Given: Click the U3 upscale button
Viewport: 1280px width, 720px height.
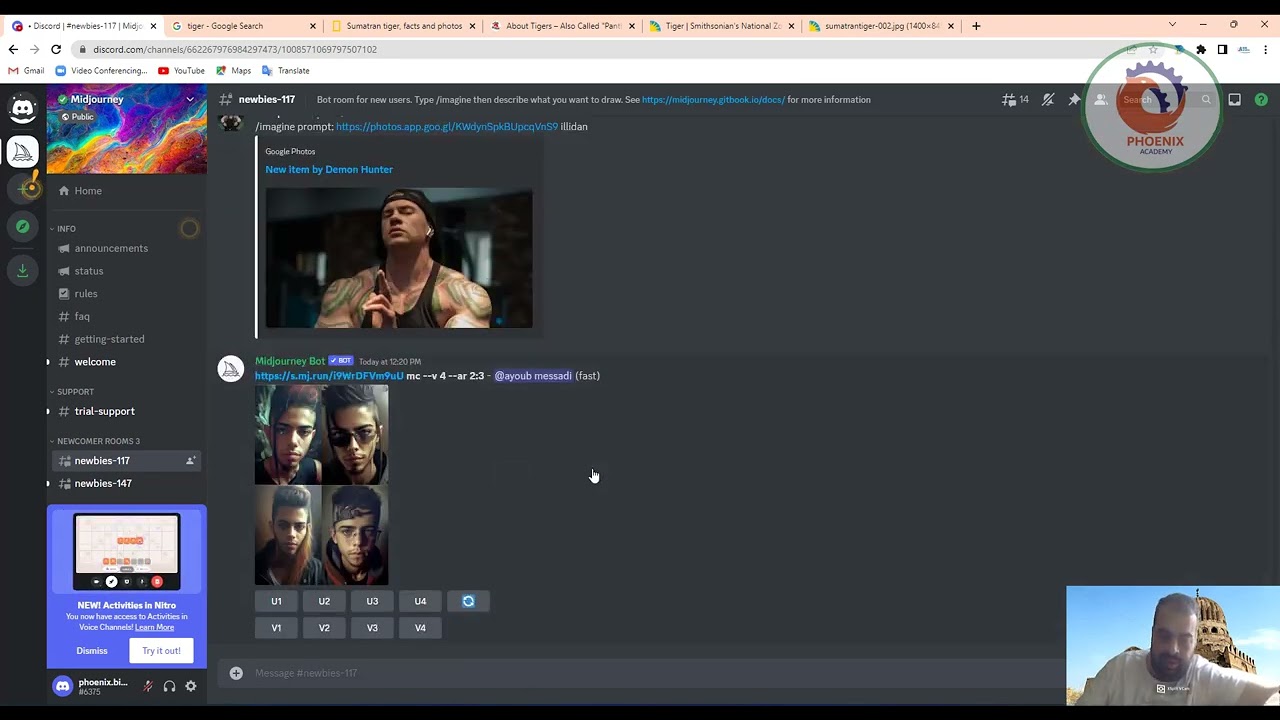Looking at the screenshot, I should click(372, 601).
